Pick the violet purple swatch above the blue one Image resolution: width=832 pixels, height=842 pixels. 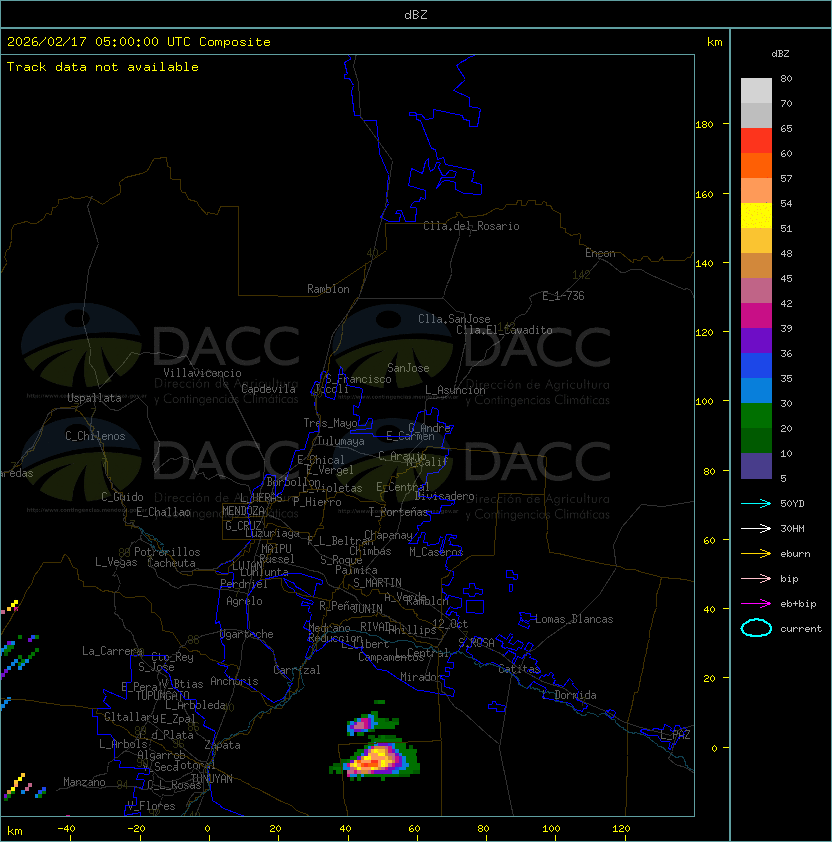pyautogui.click(x=756, y=340)
